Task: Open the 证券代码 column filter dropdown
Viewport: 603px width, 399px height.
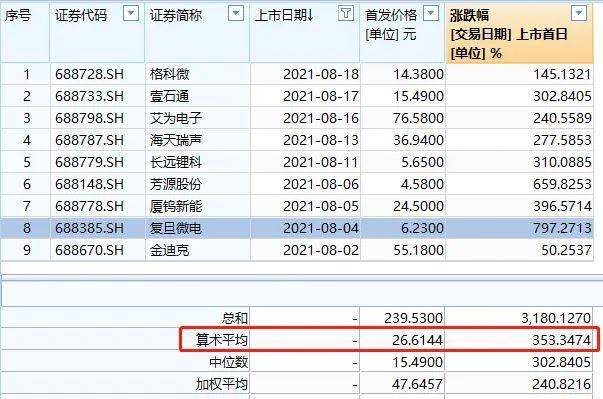Action: coord(131,13)
